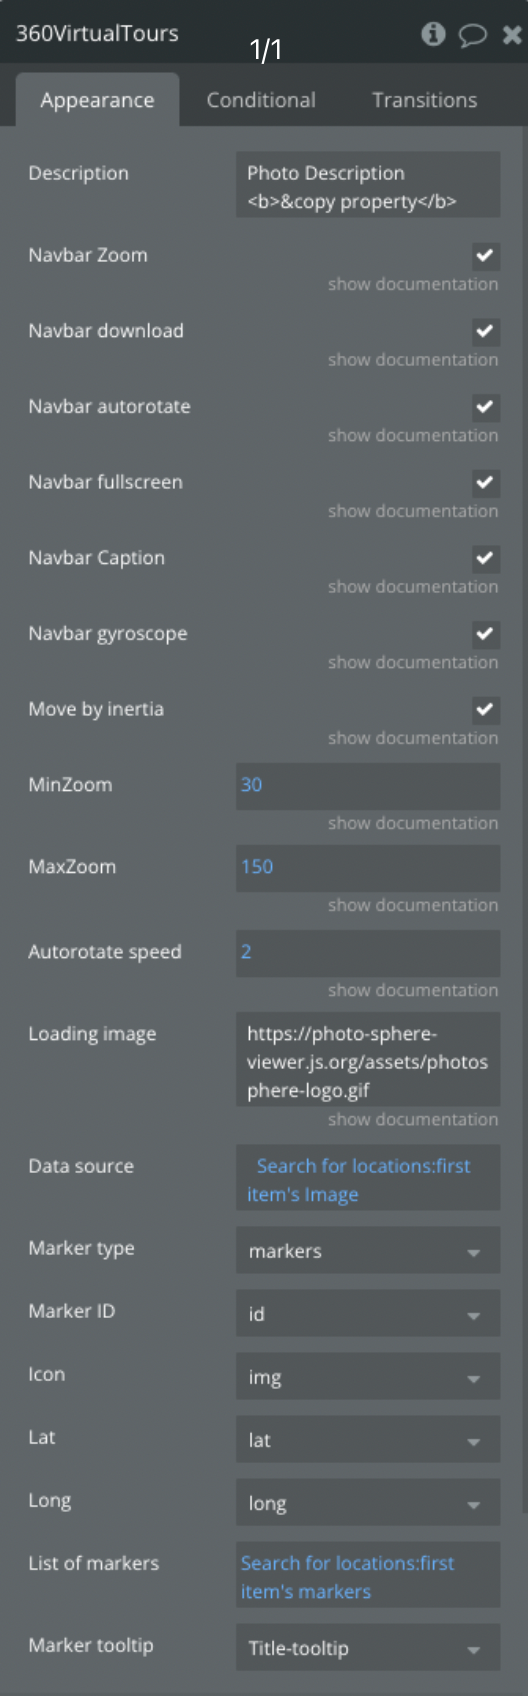Open the Marker type dropdown
The height and width of the screenshot is (1696, 528).
[x=368, y=1251]
